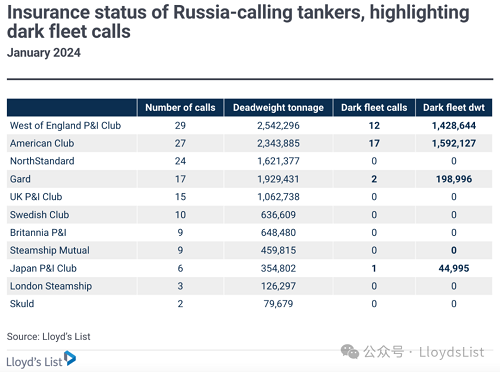The height and width of the screenshot is (372, 500).
Task: Click the Source: Lloyd's List text
Action: 49,337
